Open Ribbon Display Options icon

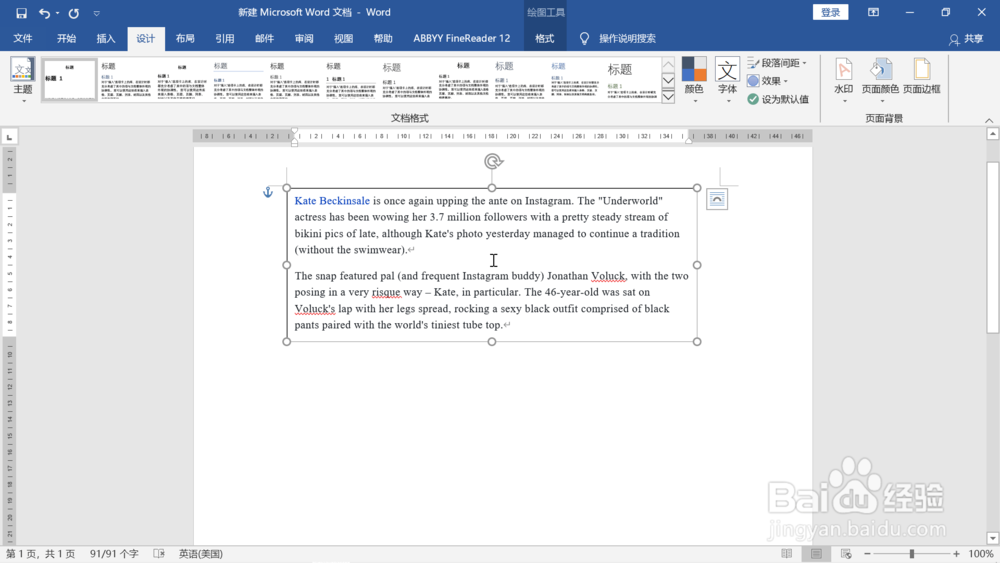pos(873,12)
